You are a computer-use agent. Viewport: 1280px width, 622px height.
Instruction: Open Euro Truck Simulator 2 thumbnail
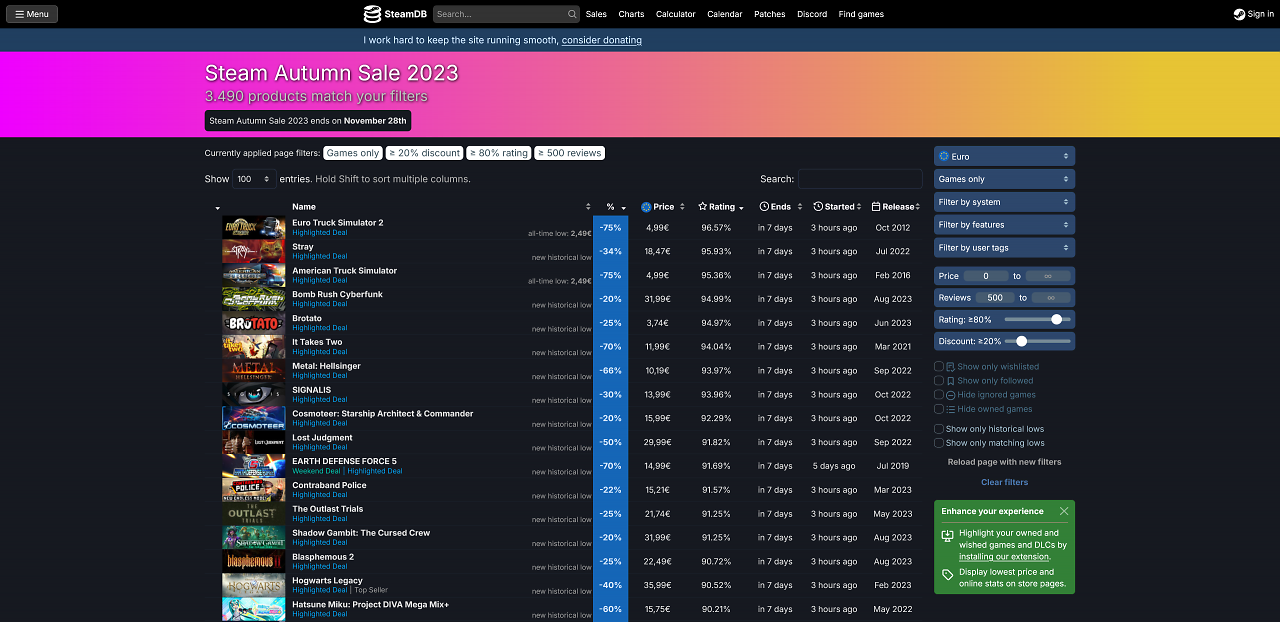pyautogui.click(x=254, y=227)
